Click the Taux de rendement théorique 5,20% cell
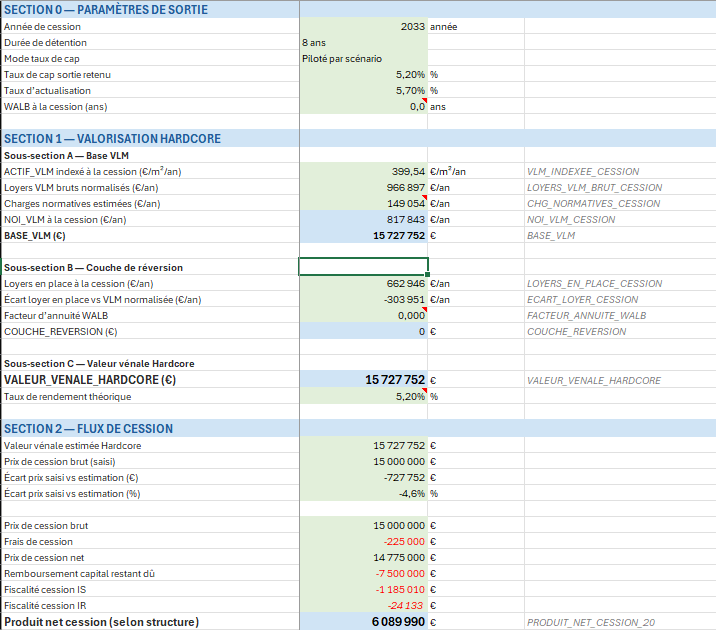 pyautogui.click(x=363, y=396)
